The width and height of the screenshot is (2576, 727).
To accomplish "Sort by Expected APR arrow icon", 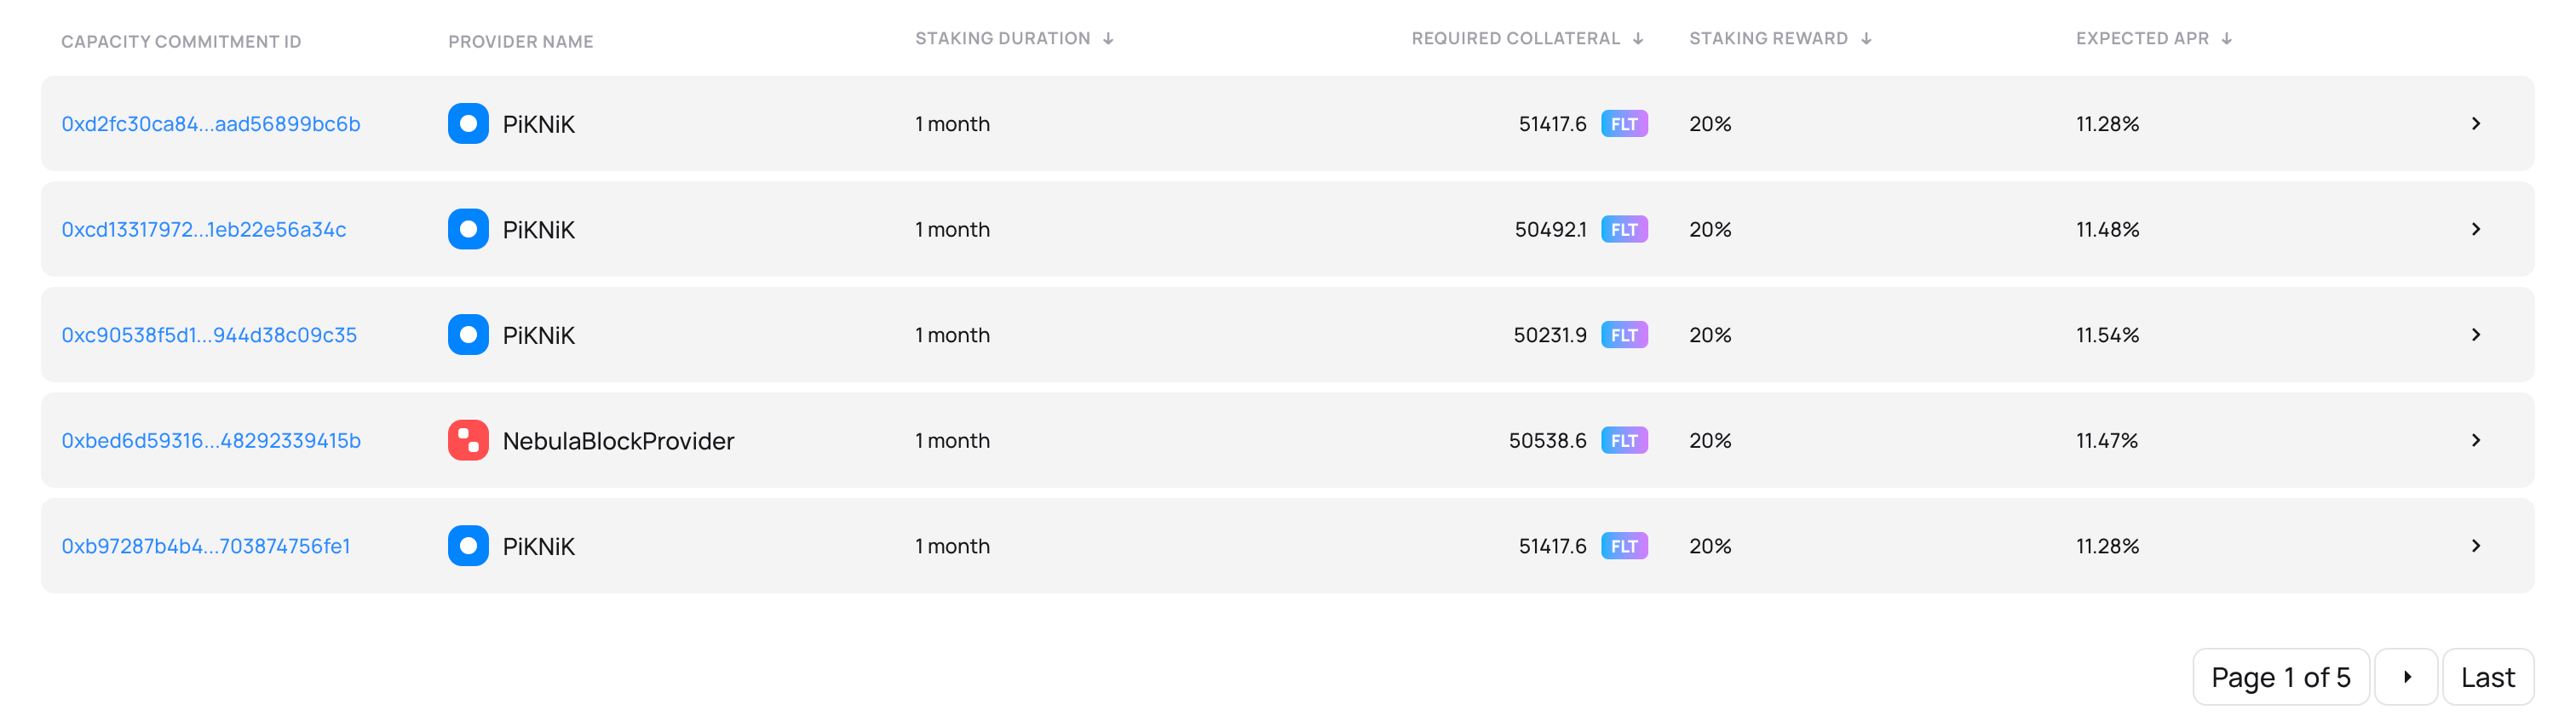I will coord(2227,39).
